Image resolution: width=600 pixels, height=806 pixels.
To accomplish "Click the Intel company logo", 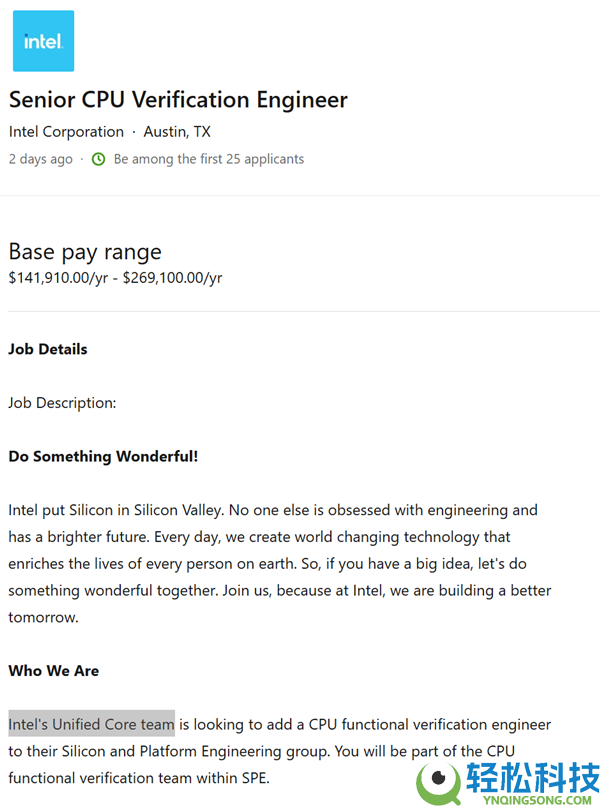I will (x=43, y=41).
